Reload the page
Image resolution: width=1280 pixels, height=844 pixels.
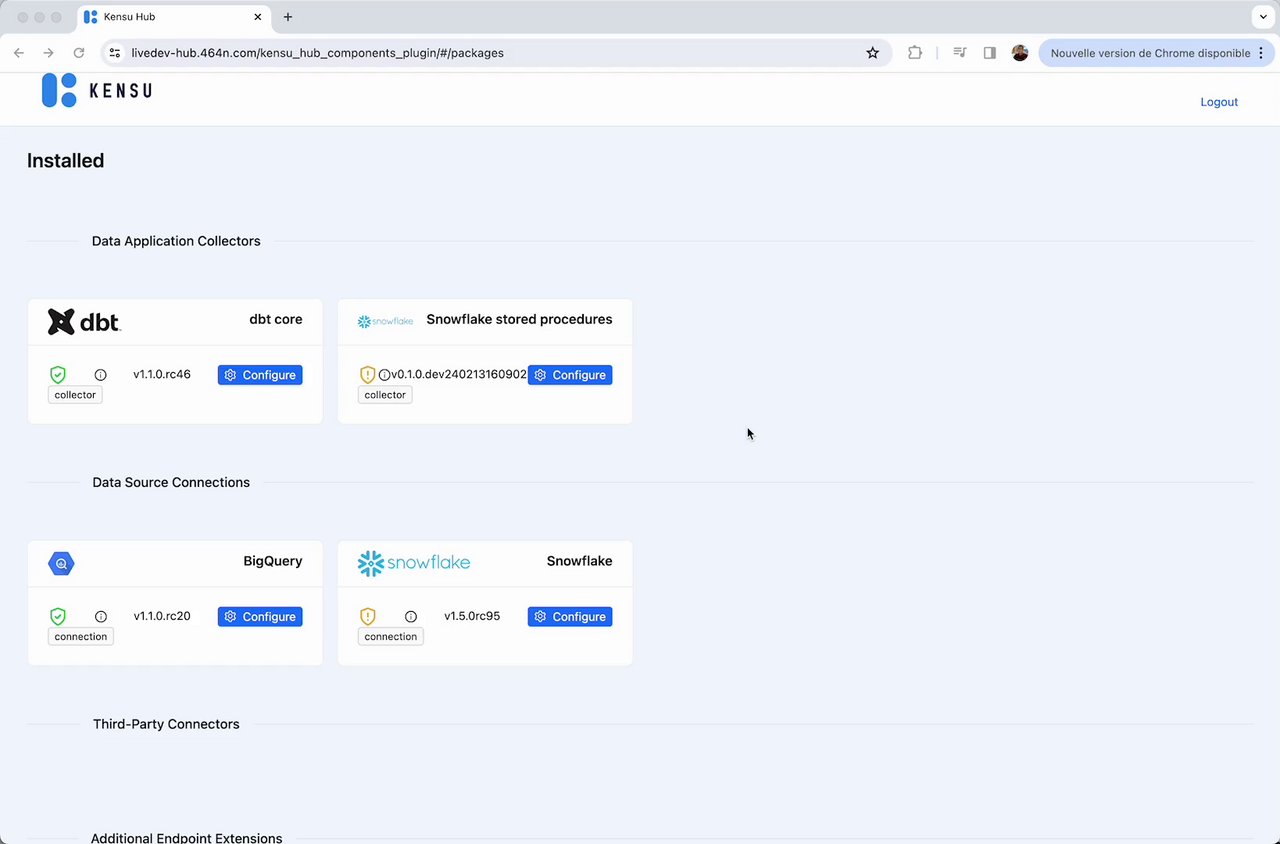[79, 53]
